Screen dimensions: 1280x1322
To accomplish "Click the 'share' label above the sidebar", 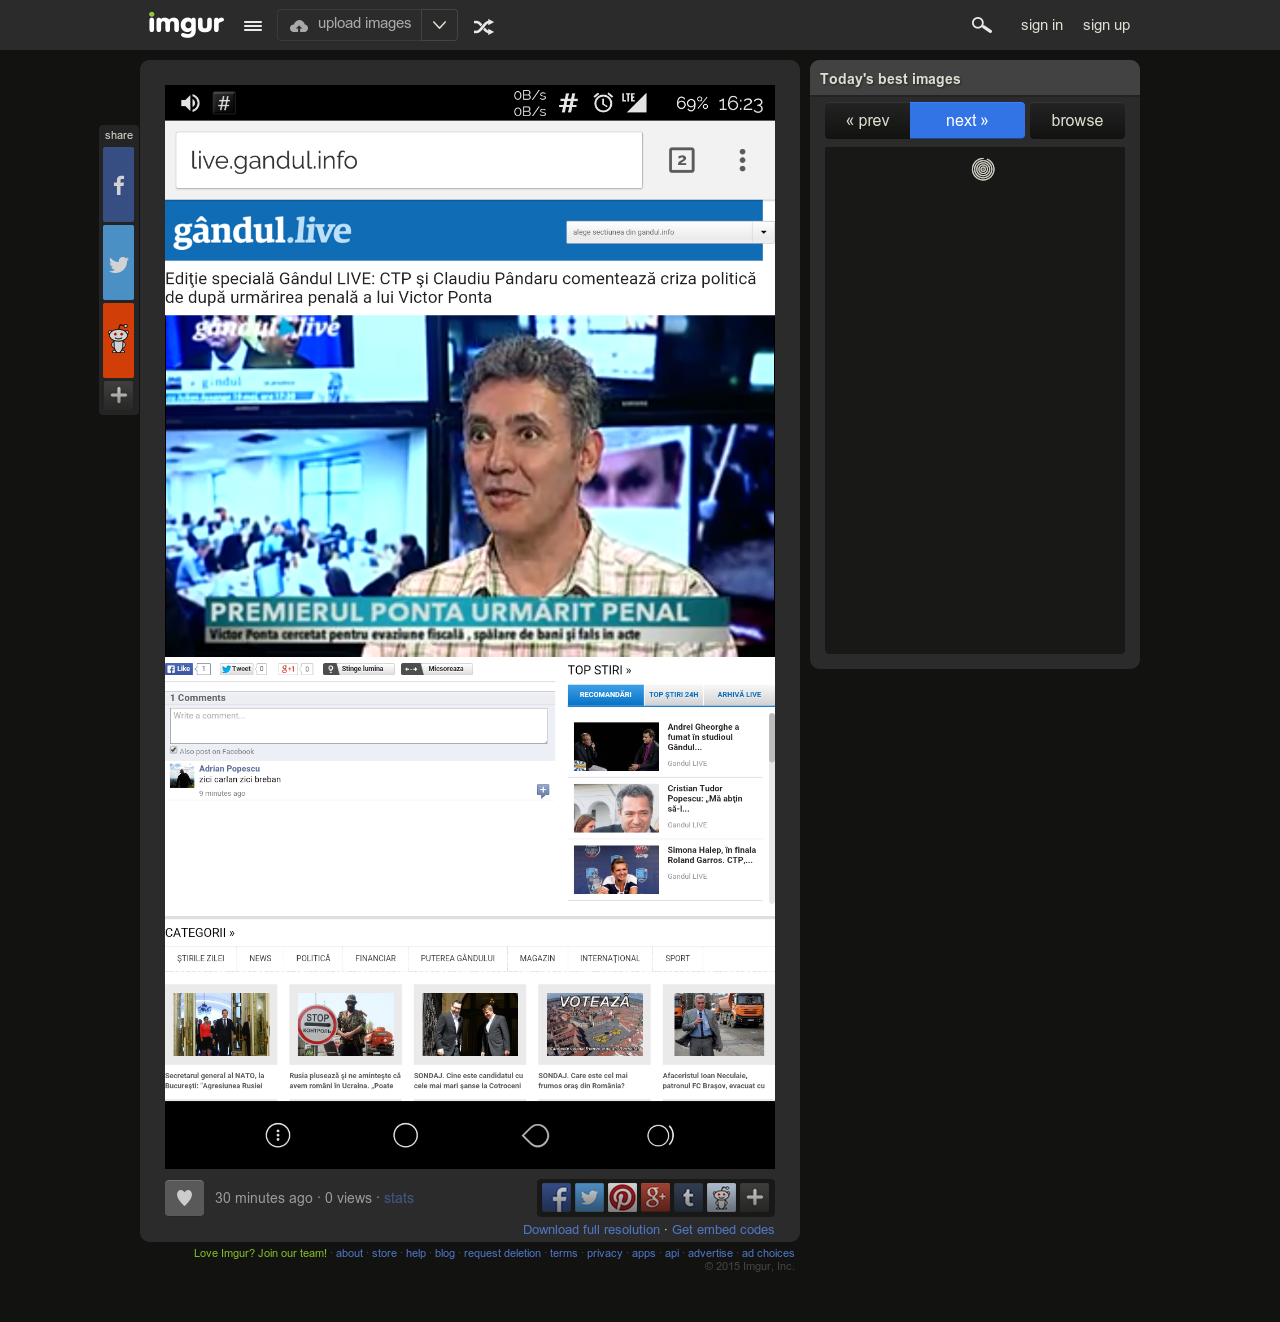I will click(x=119, y=135).
